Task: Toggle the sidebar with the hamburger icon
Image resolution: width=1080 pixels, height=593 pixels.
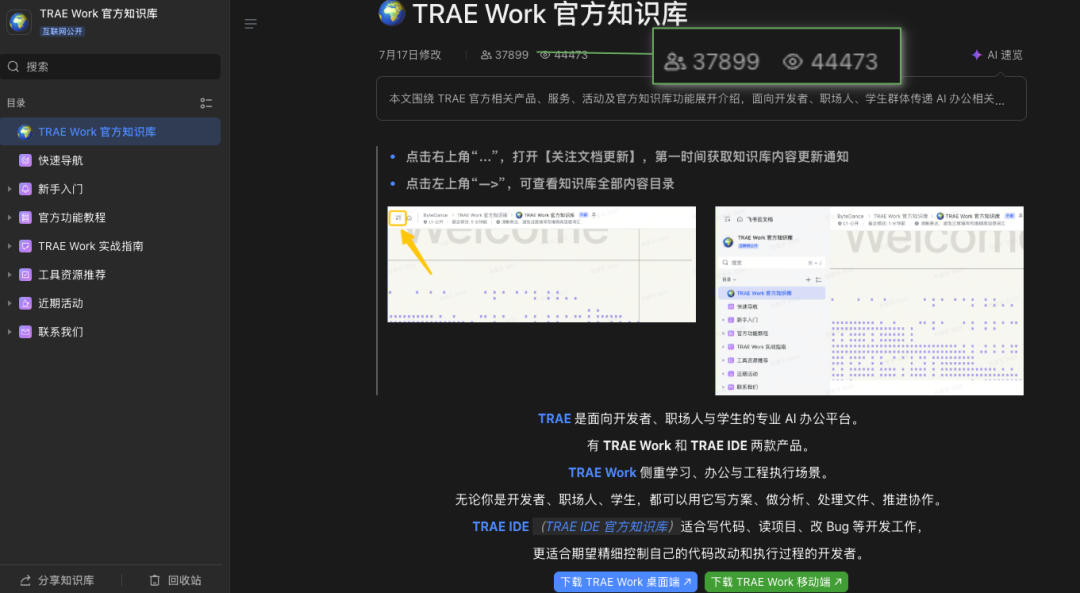Action: point(251,24)
